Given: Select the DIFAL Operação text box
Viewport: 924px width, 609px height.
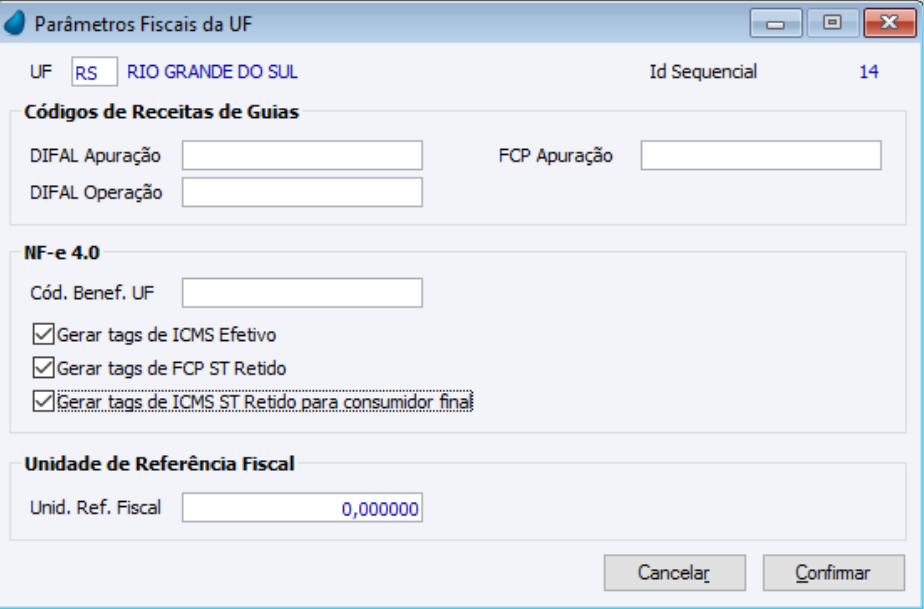Looking at the screenshot, I should [302, 192].
